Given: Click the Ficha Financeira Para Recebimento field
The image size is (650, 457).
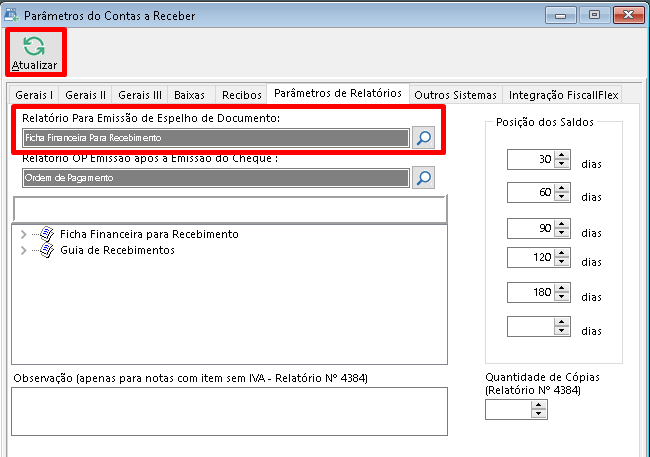Looking at the screenshot, I should point(216,138).
